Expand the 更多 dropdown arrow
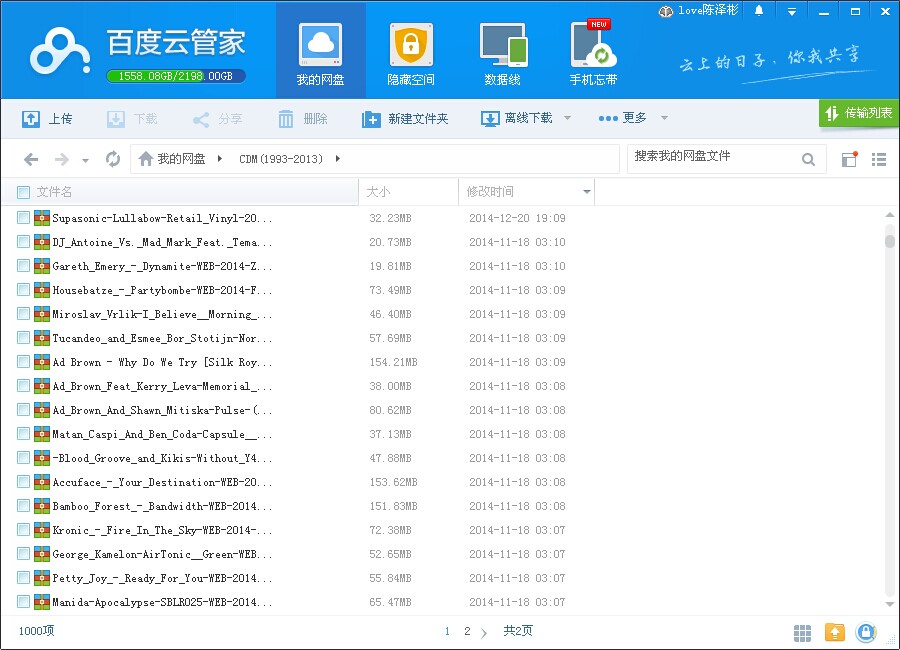Viewport: 900px width, 650px height. pos(664,118)
